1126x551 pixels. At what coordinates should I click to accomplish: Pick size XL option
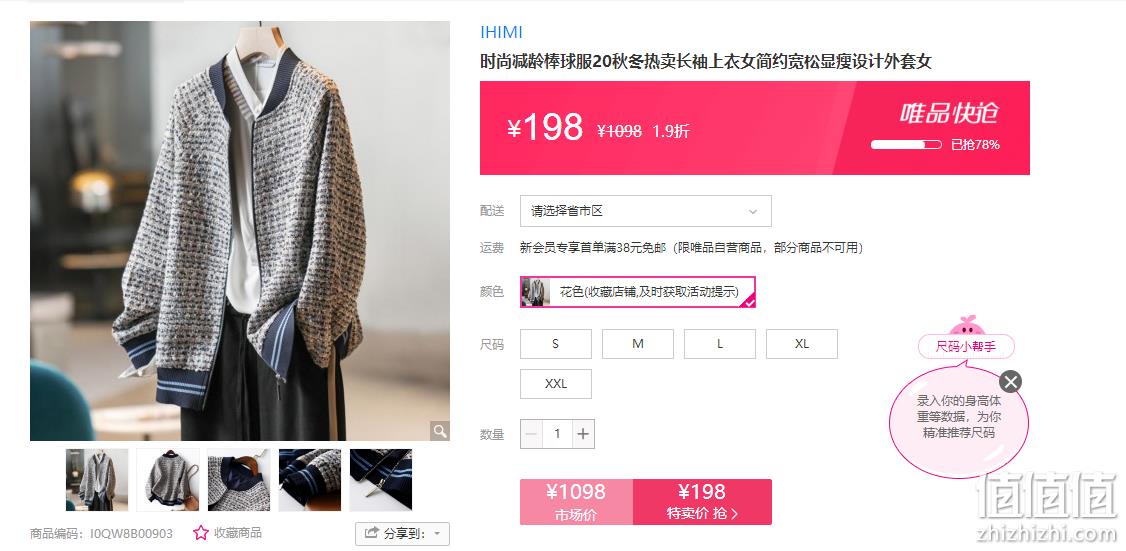(802, 344)
